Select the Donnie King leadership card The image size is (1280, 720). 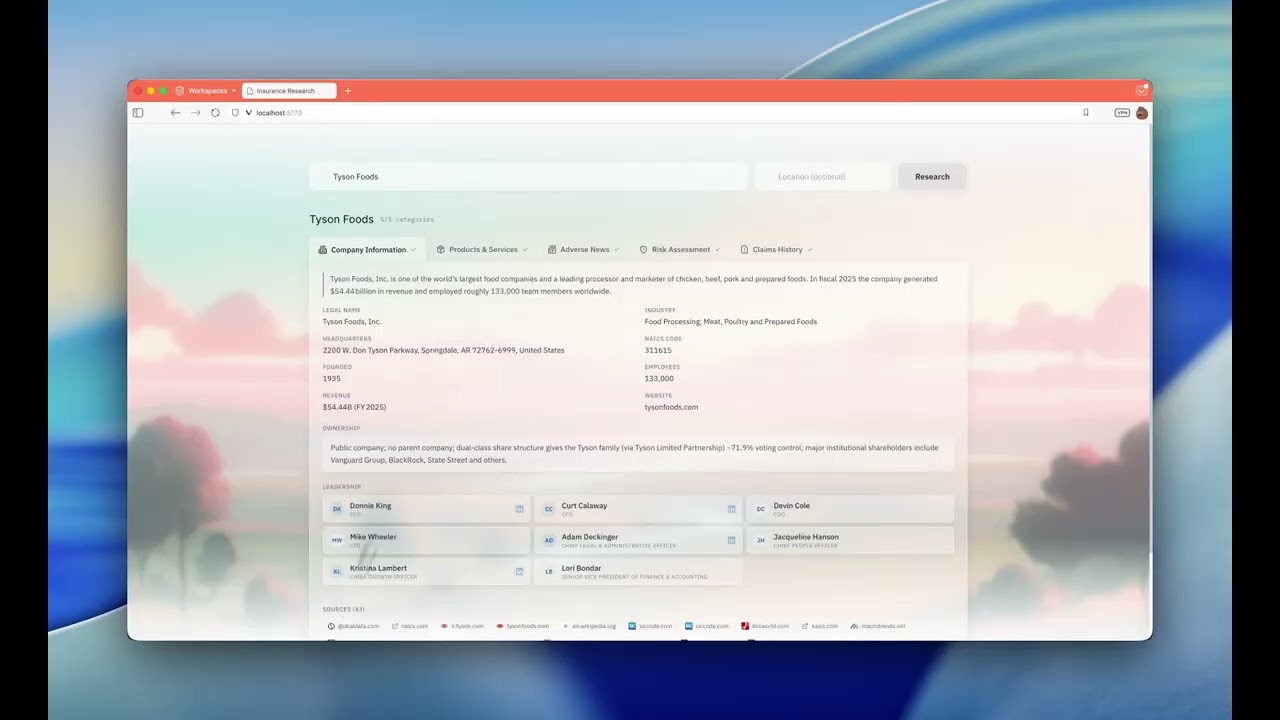point(426,509)
